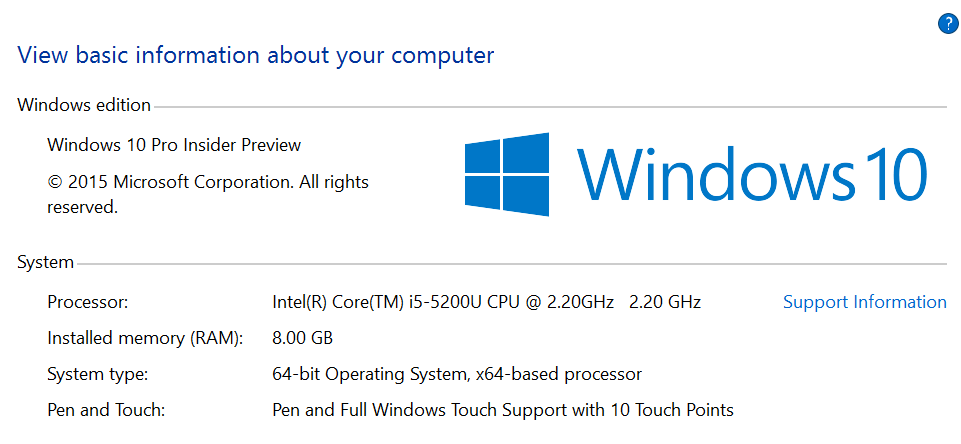
Task: Click the System type label
Action: click(98, 374)
